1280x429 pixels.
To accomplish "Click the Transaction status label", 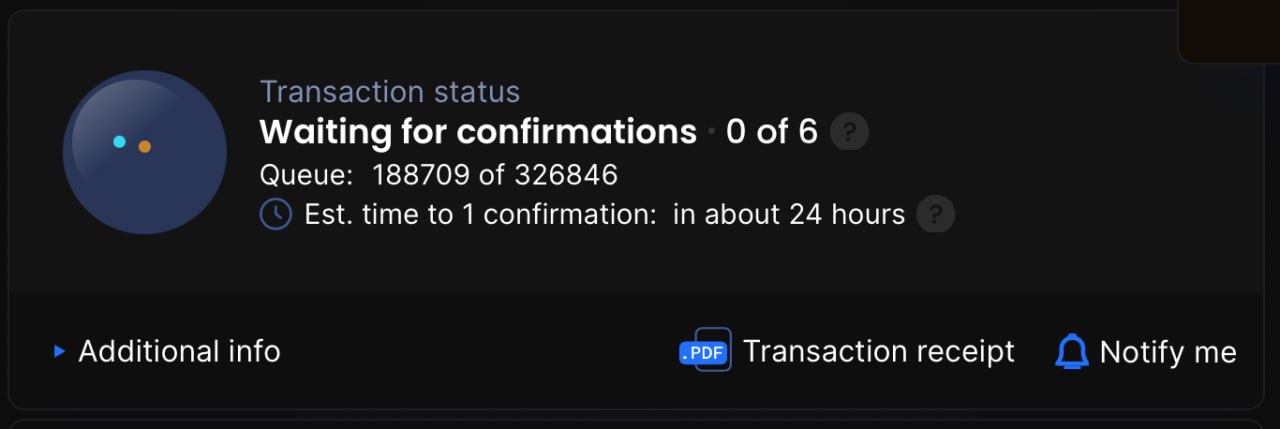I will coord(390,92).
